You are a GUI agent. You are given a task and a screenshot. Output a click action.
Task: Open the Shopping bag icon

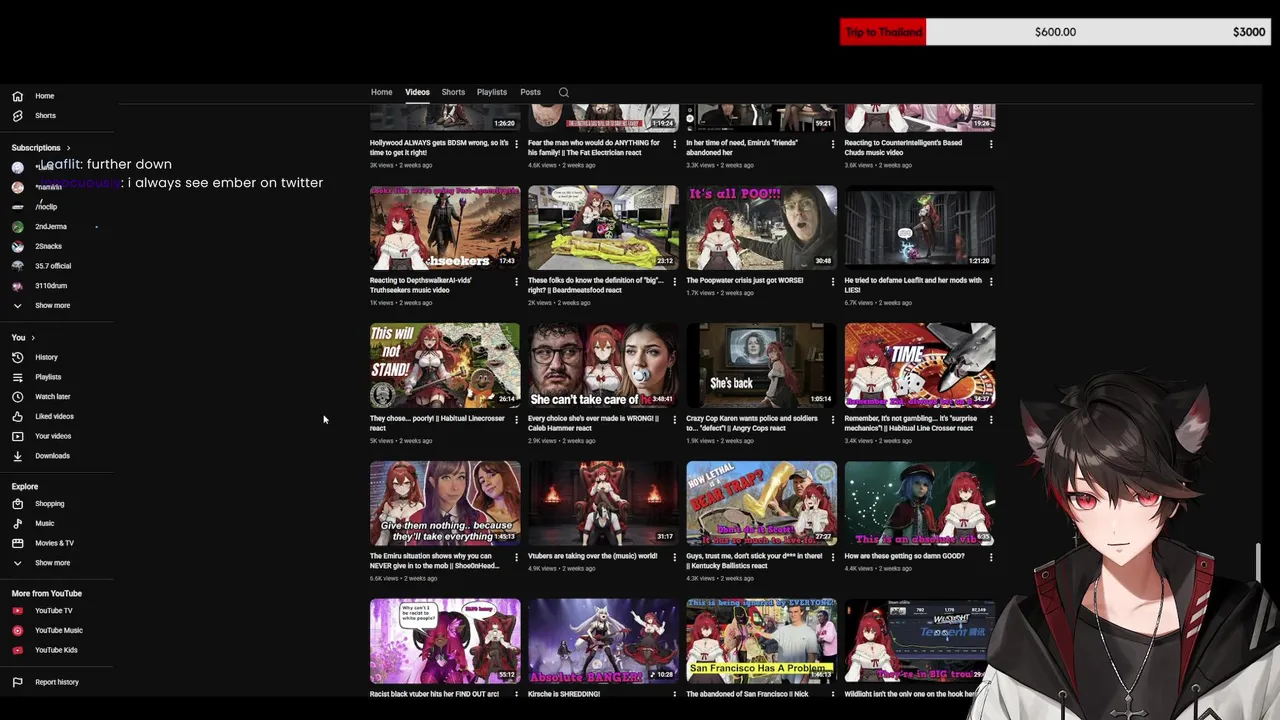click(17, 504)
